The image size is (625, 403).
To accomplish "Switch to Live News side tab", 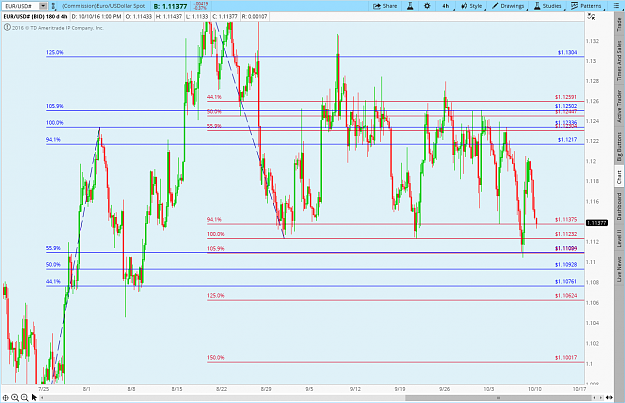I will click(x=619, y=269).
